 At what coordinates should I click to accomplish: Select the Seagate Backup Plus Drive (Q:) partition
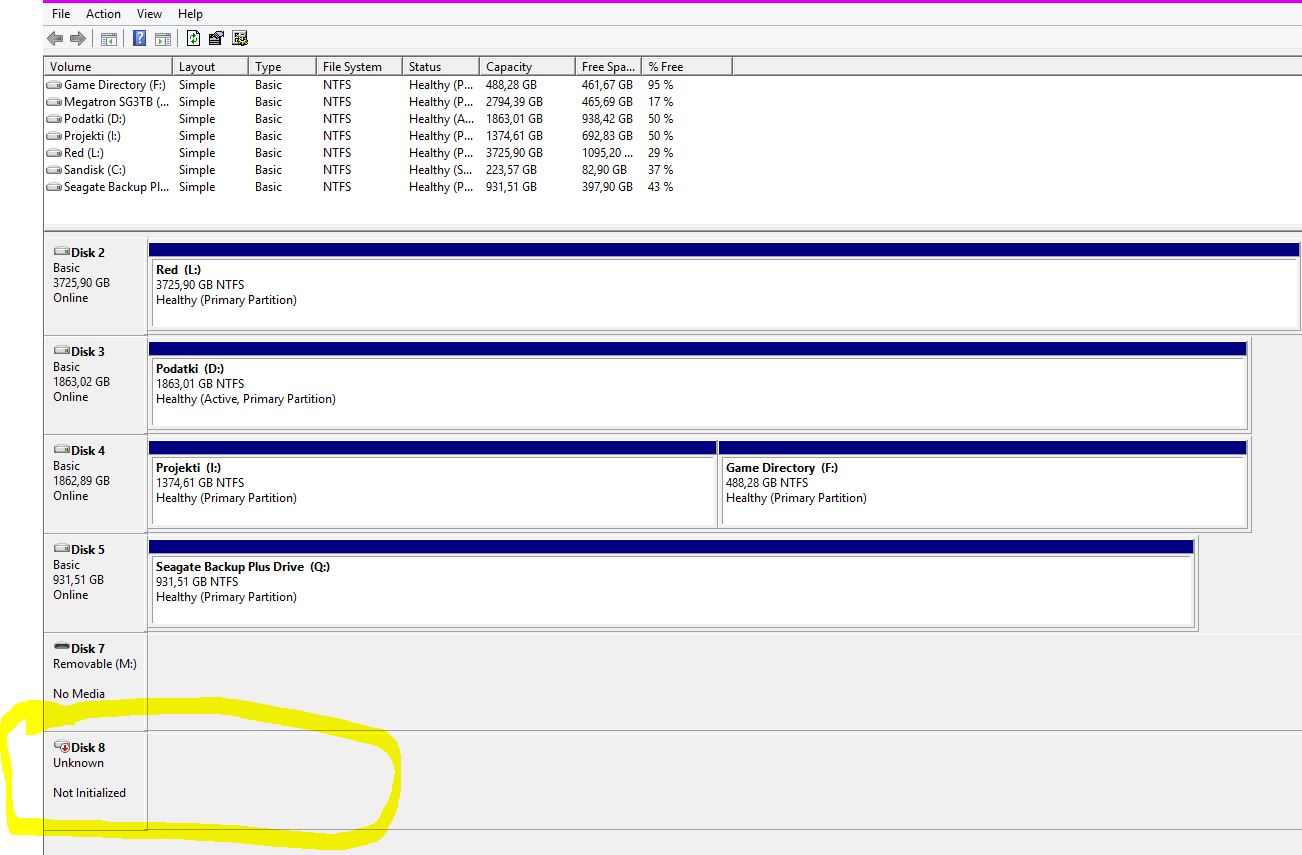(x=671, y=582)
